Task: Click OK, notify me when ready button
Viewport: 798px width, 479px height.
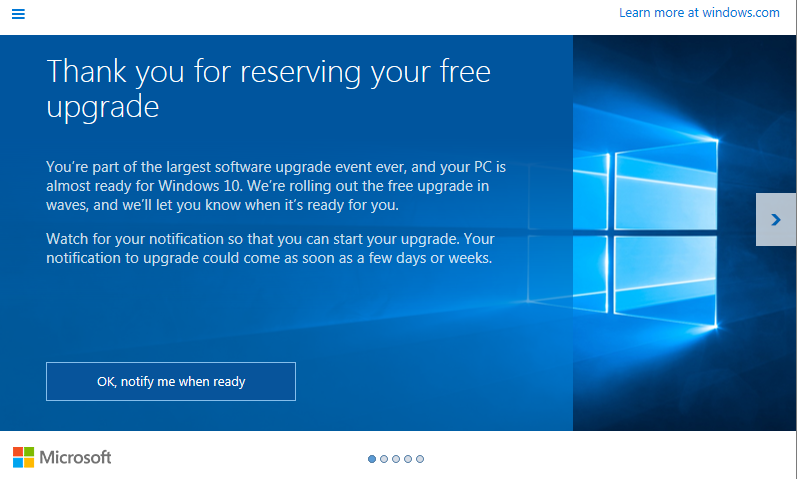Action: point(171,381)
